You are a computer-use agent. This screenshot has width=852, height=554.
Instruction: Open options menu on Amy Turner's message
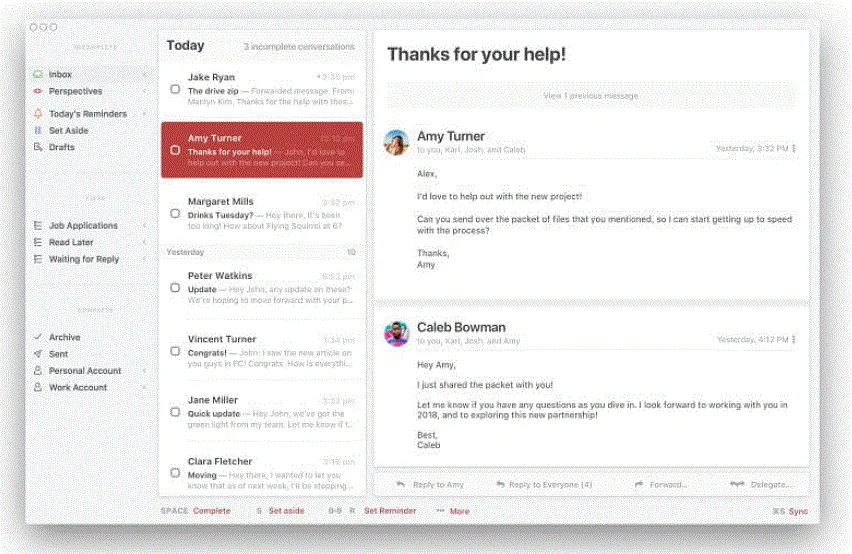pos(794,148)
